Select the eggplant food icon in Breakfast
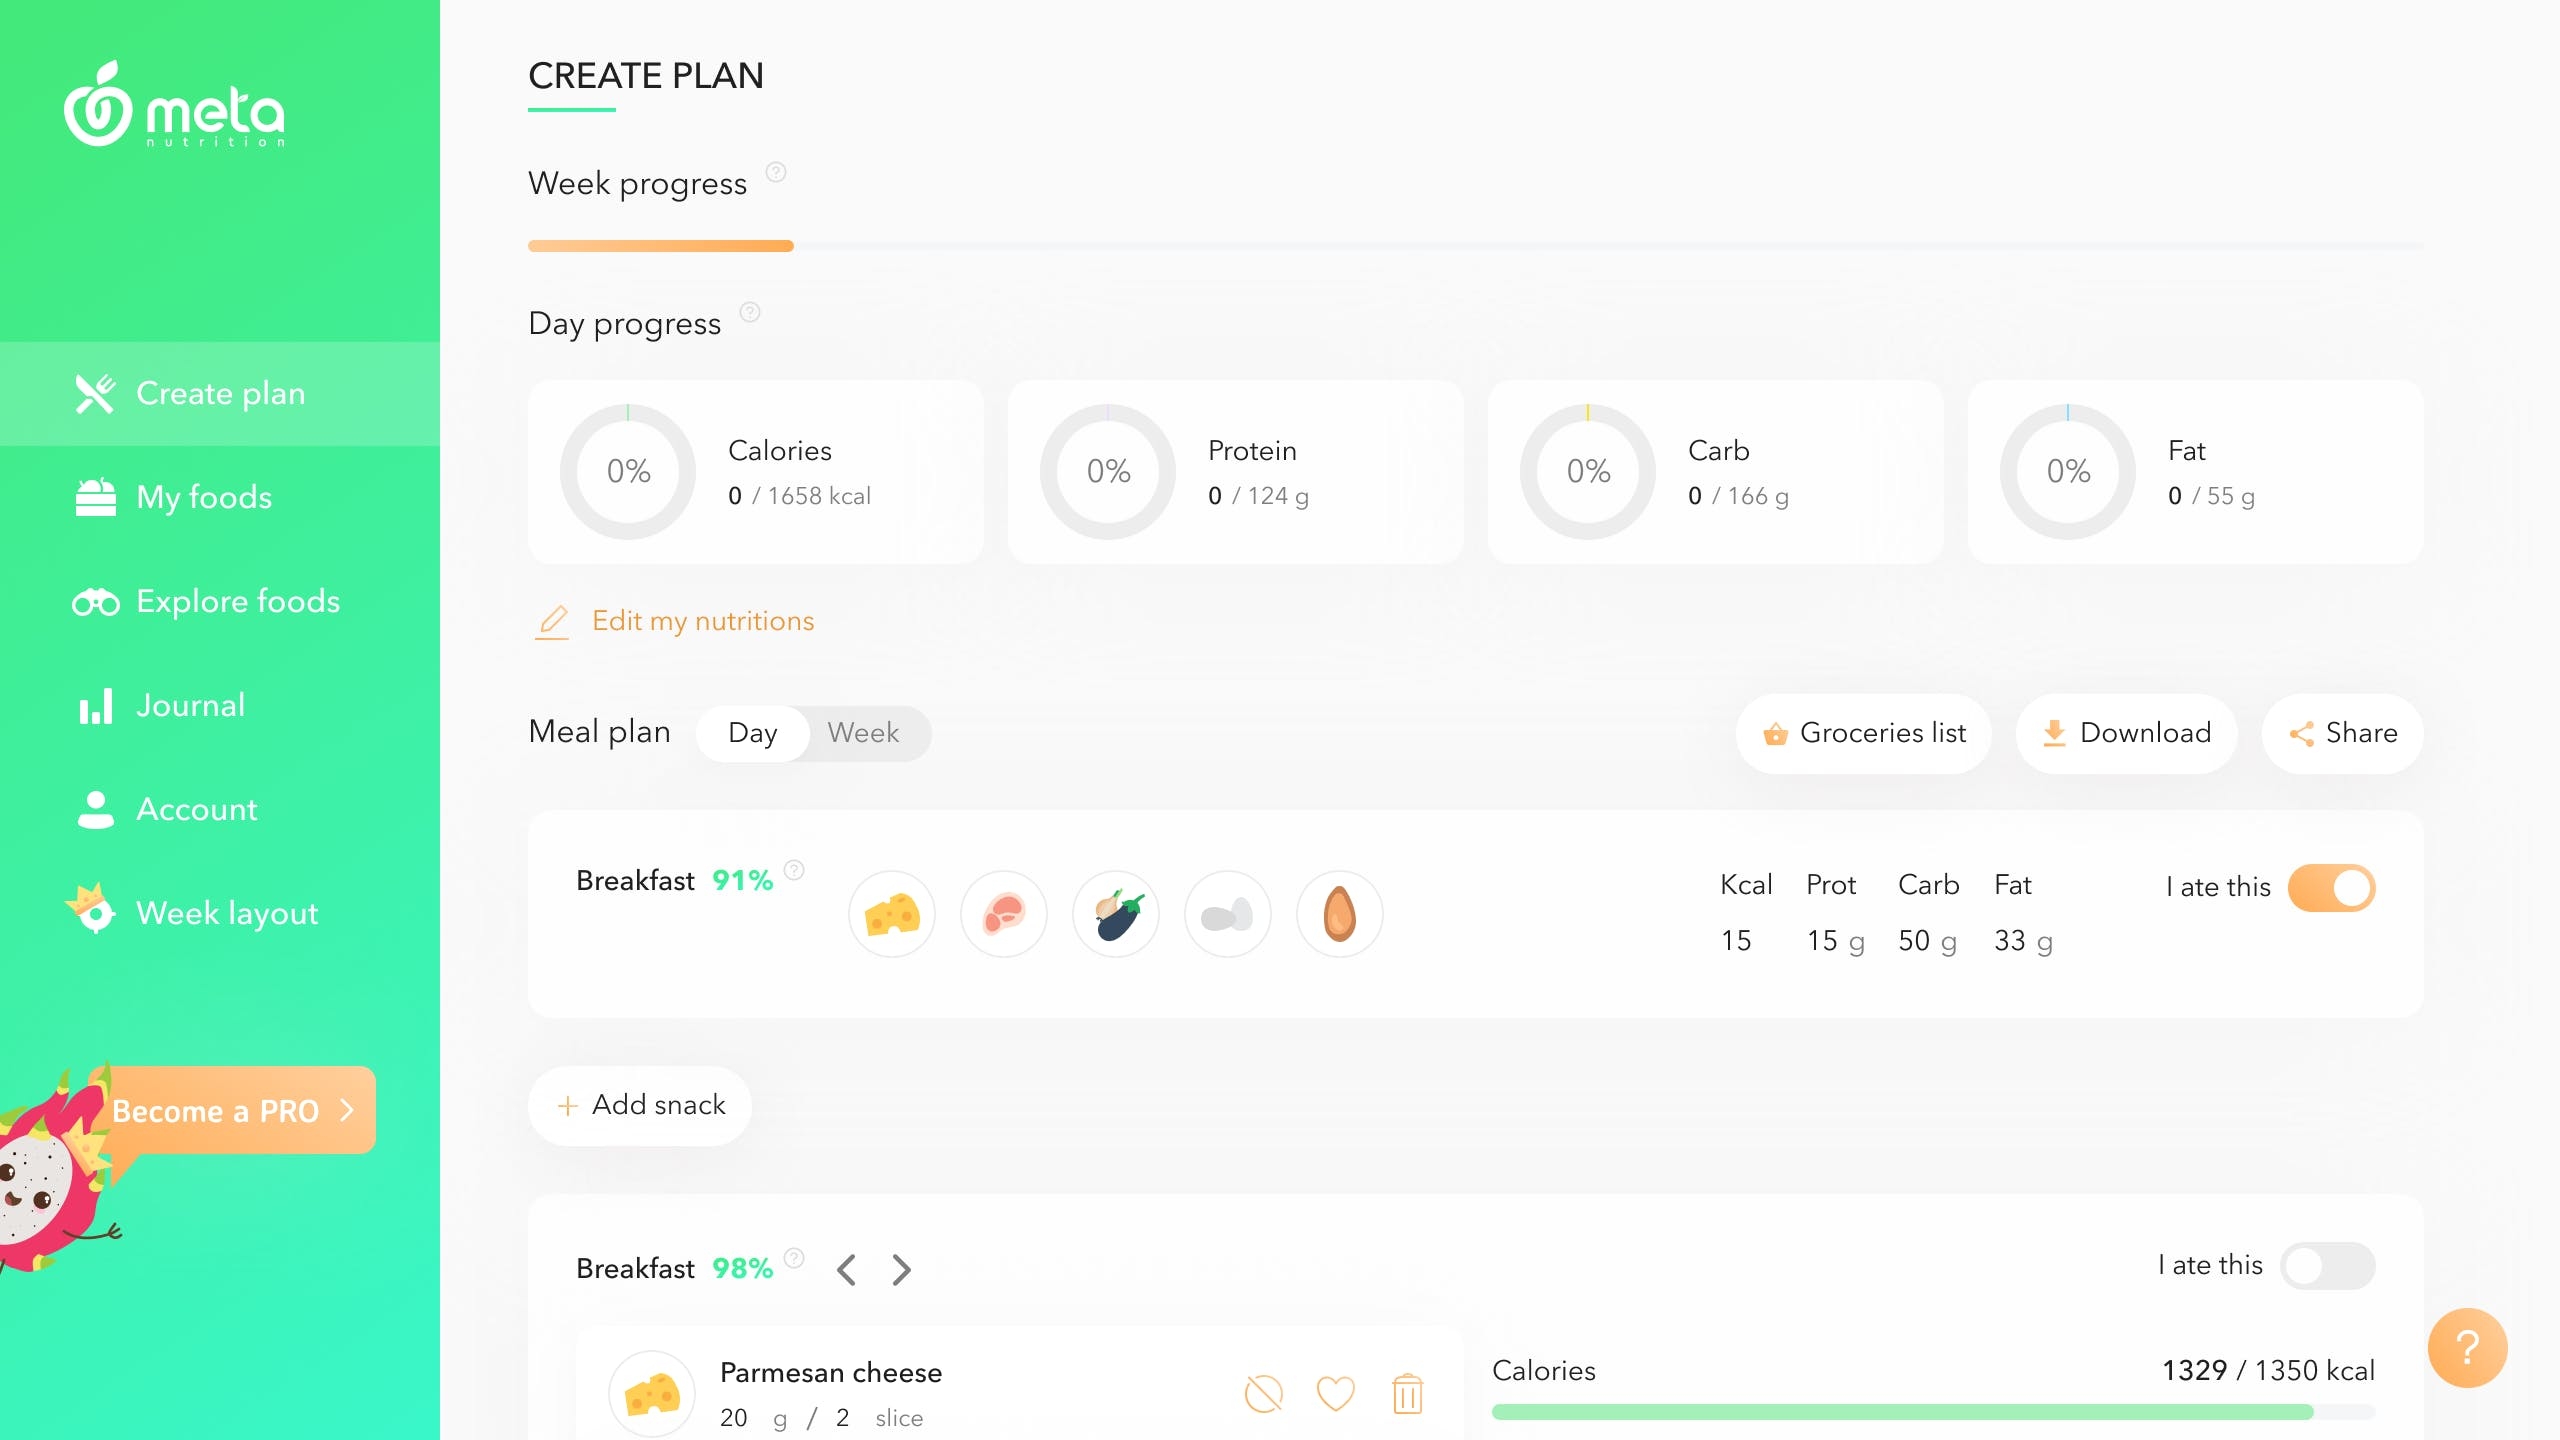The height and width of the screenshot is (1440, 2560). pos(1116,914)
